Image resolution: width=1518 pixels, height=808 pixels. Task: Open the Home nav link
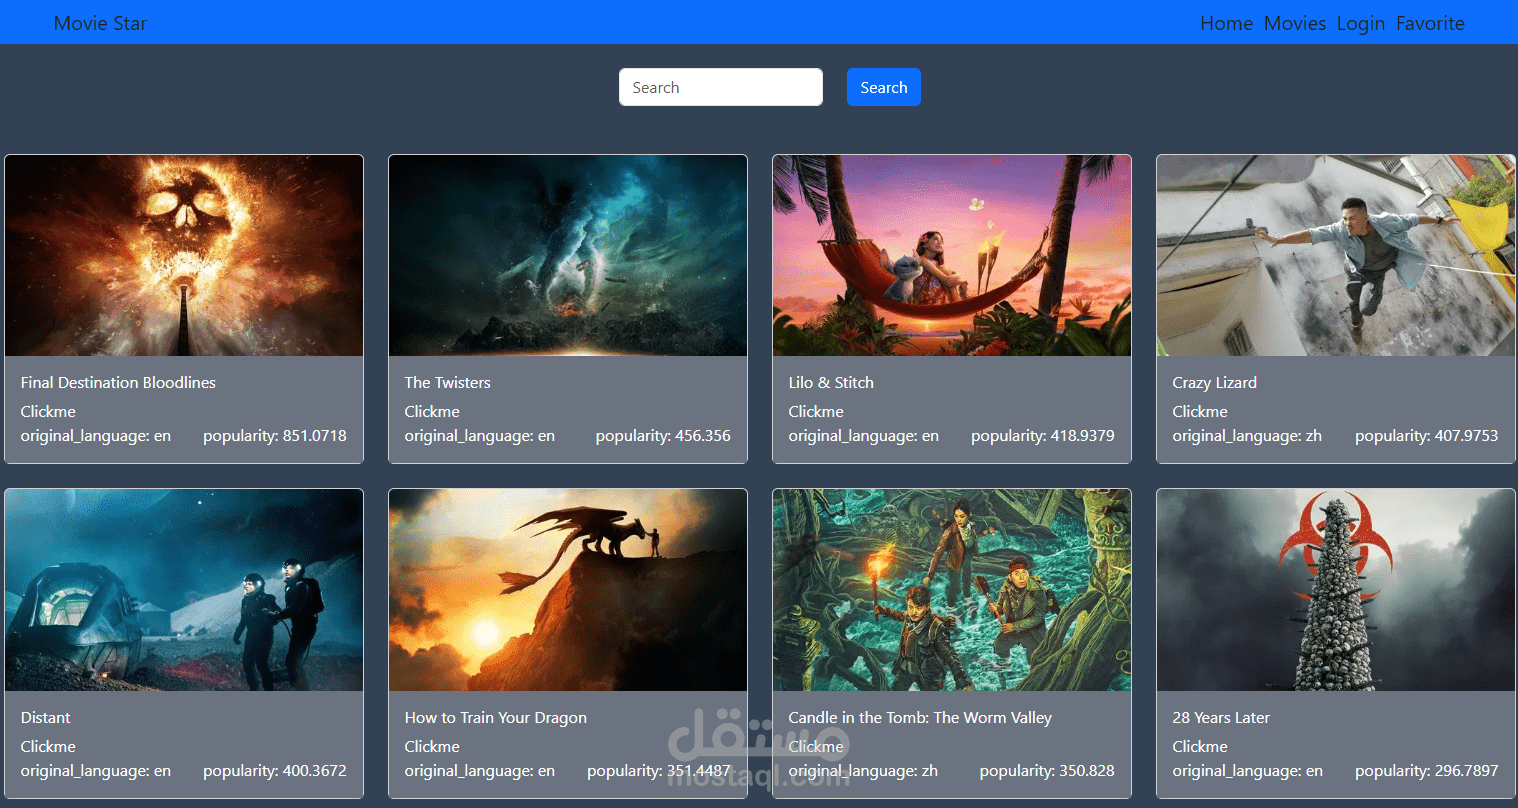click(x=1226, y=23)
